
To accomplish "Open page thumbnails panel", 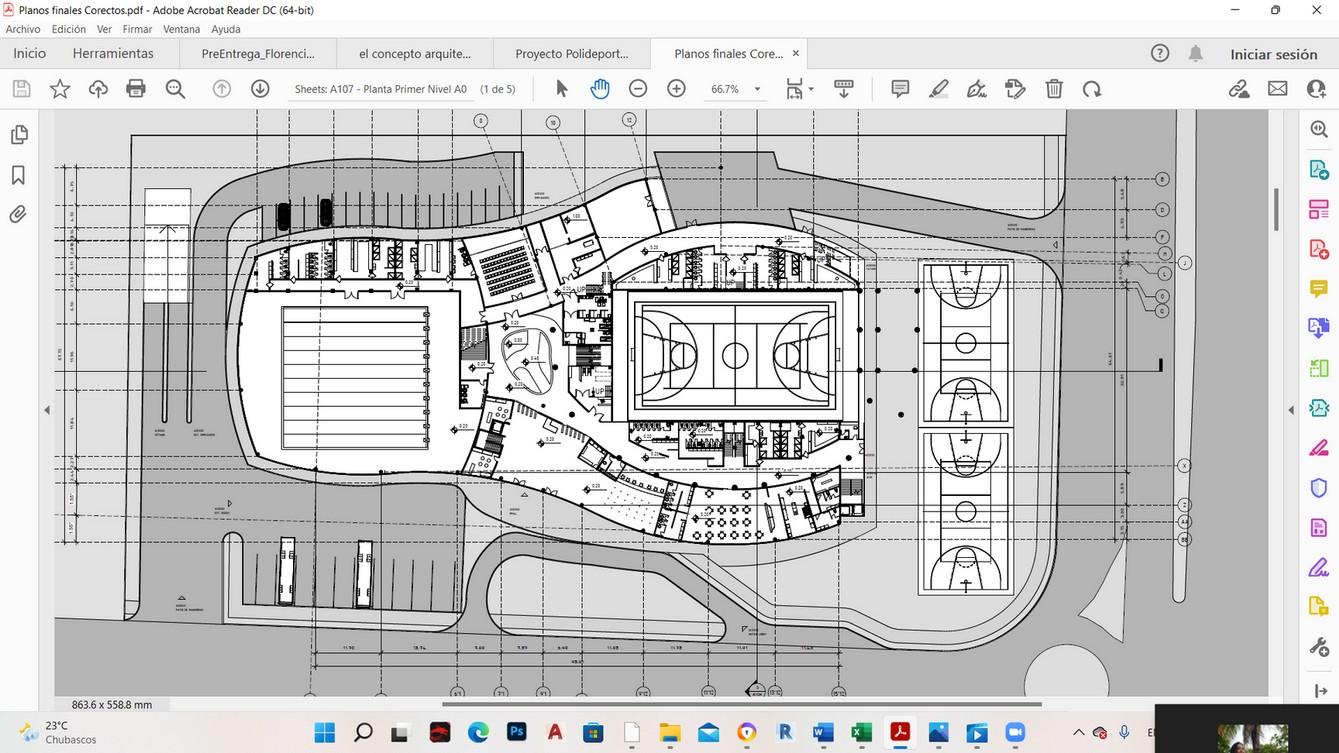I will click(x=18, y=135).
